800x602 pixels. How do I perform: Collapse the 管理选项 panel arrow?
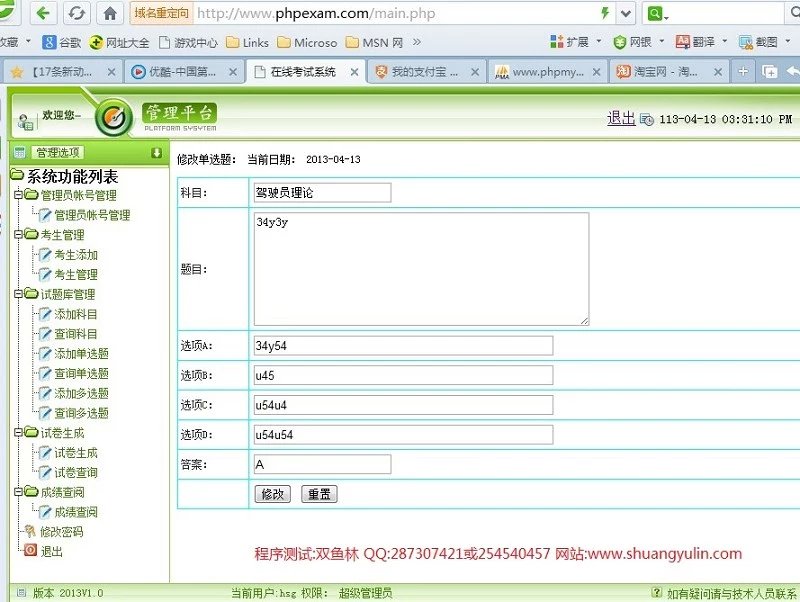click(156, 153)
